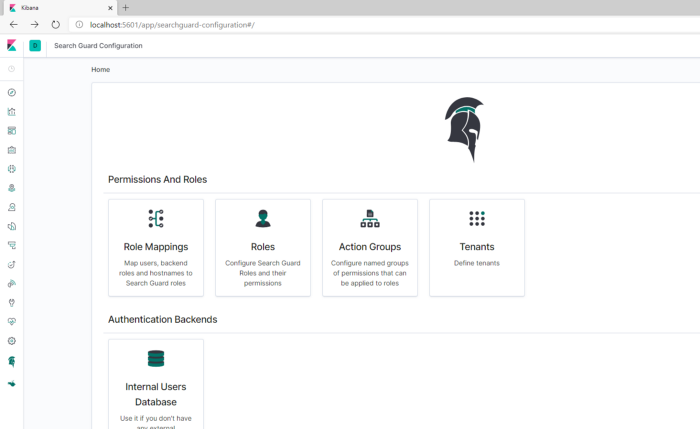
Task: Open the Action Groups card
Action: [370, 248]
